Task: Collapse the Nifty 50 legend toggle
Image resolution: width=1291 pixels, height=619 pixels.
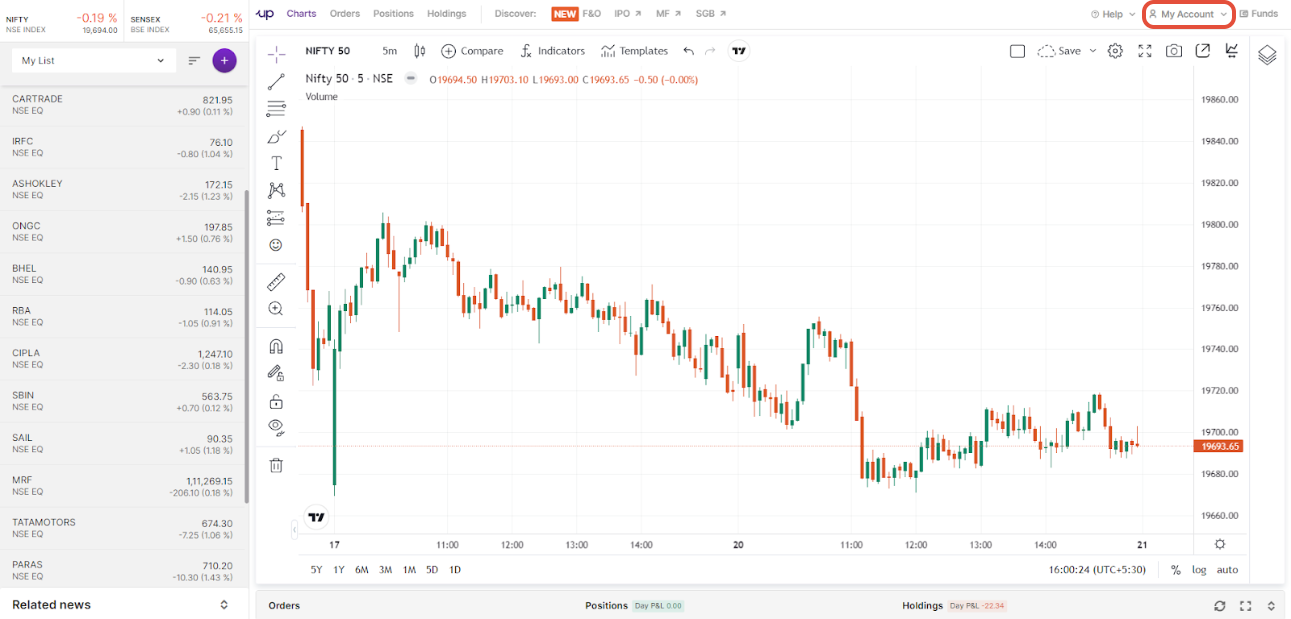Action: tap(410, 79)
